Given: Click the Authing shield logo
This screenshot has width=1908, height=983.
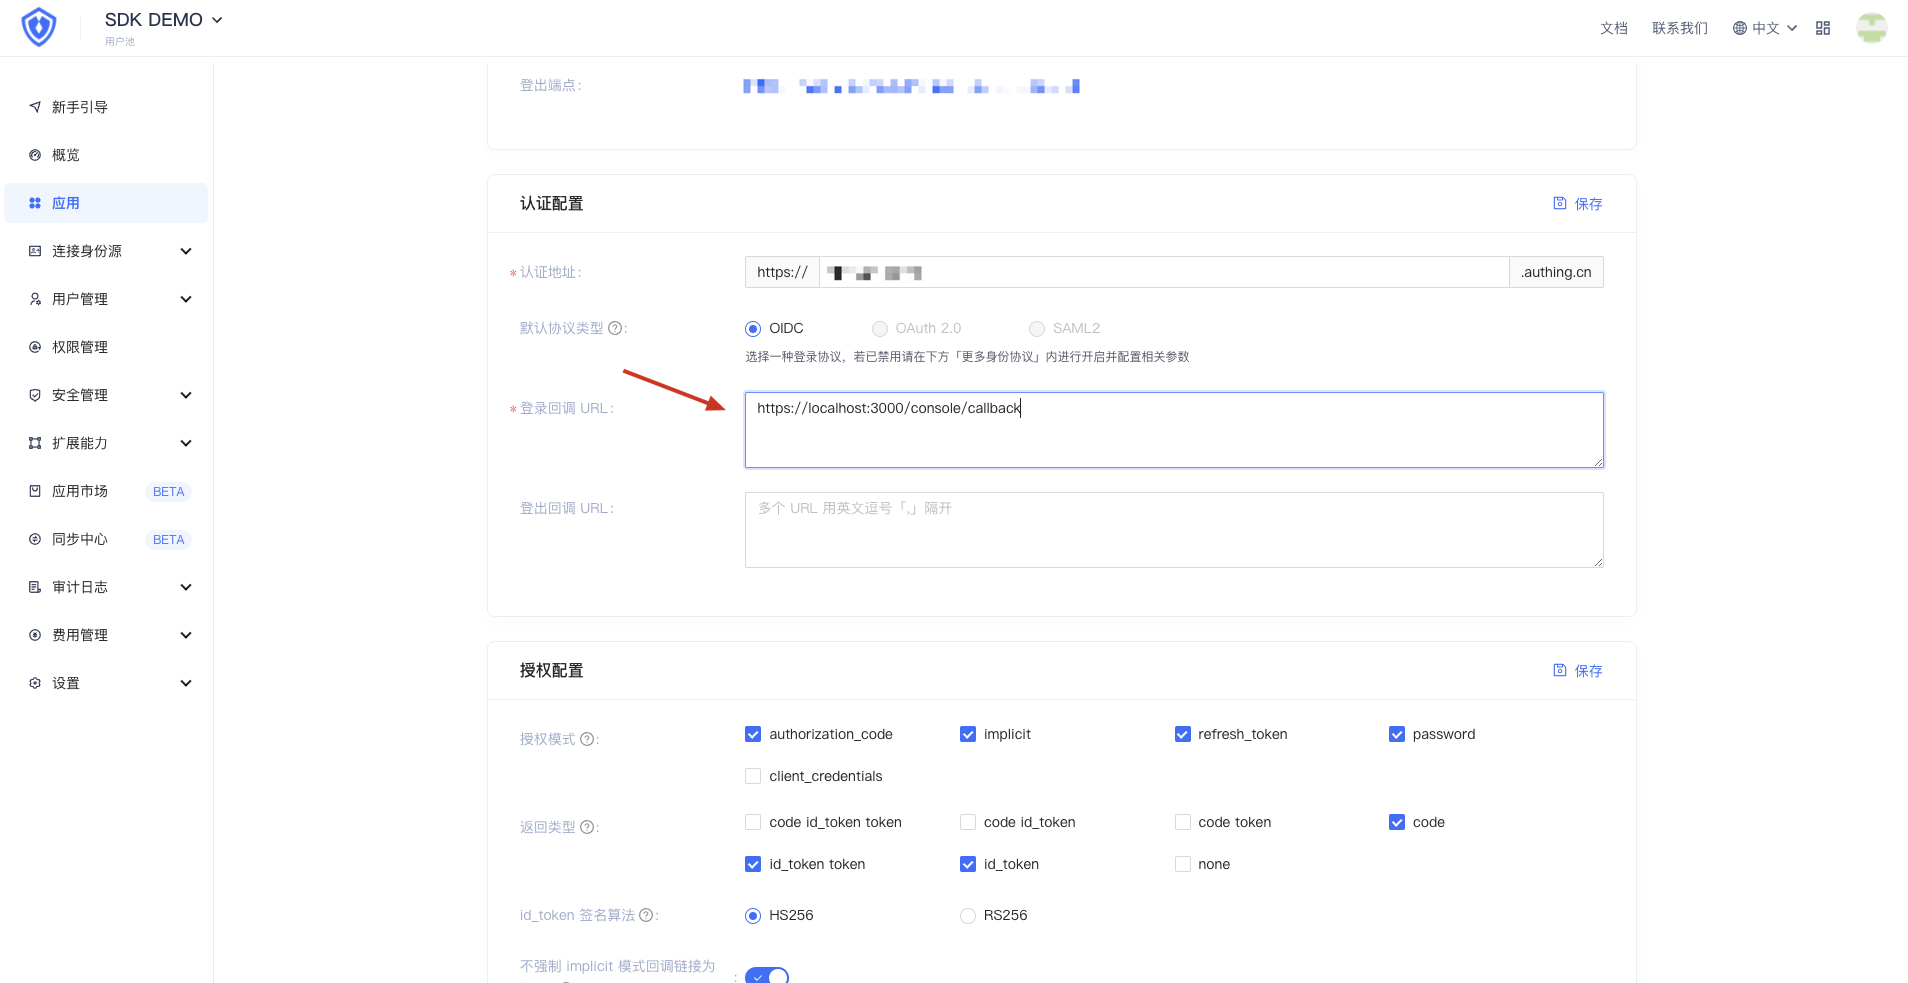Looking at the screenshot, I should coord(39,27).
